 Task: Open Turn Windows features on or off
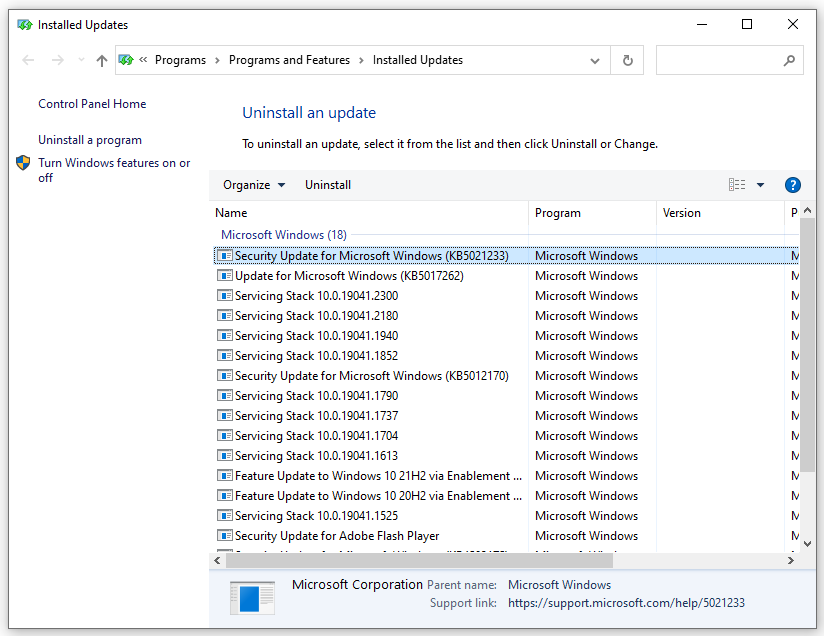(114, 170)
